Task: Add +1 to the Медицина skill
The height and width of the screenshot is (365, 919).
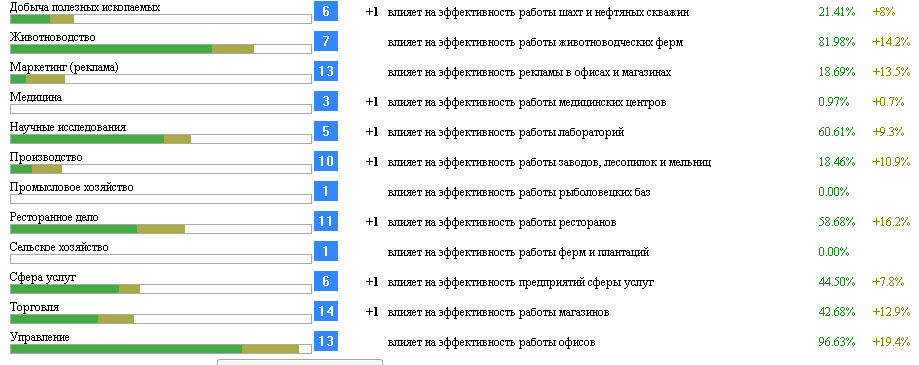Action: point(372,102)
